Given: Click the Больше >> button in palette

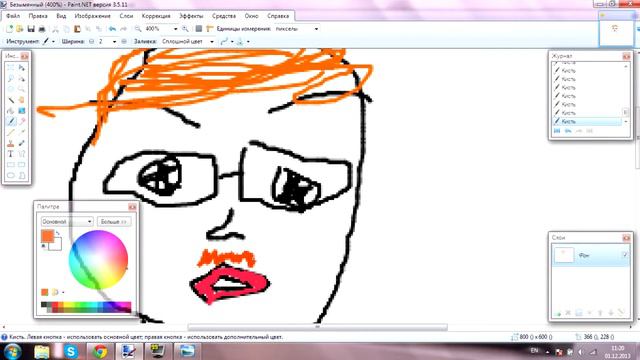Looking at the screenshot, I should (114, 222).
